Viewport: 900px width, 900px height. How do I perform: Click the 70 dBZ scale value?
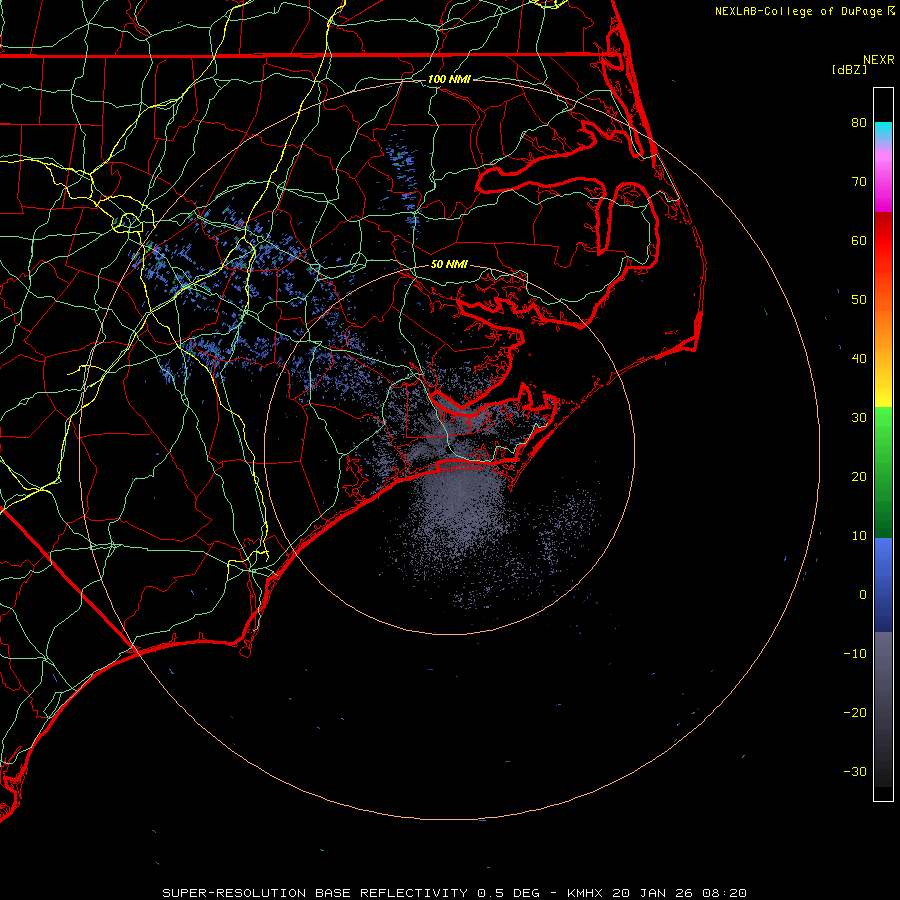pyautogui.click(x=859, y=181)
